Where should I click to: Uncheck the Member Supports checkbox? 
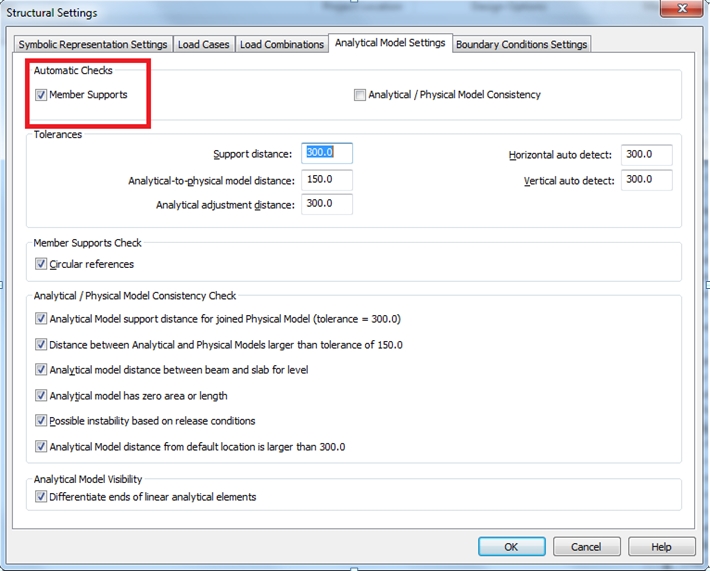coord(41,95)
